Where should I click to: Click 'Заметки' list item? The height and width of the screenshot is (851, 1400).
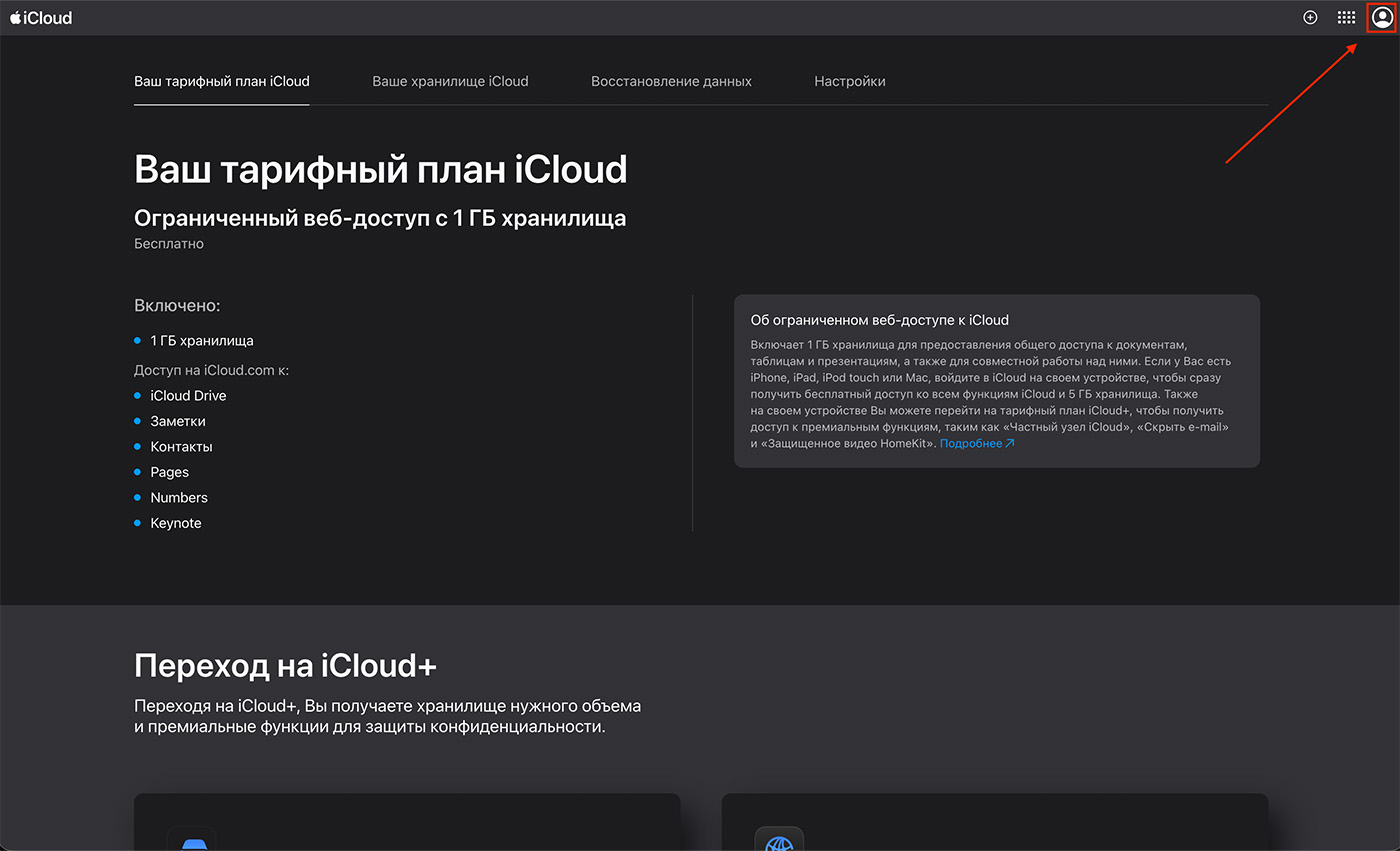click(178, 422)
